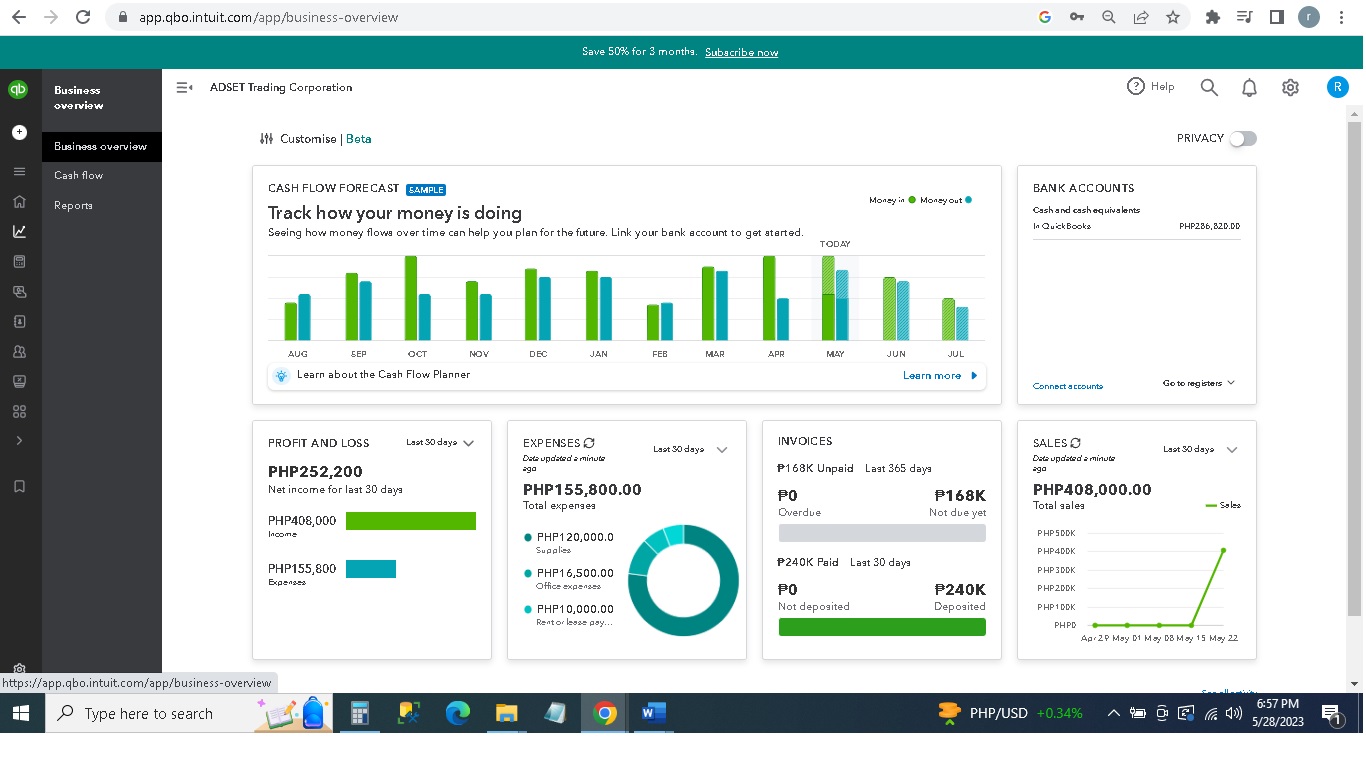Screen dimensions: 1366x768
Task: Click the expenses donut chart
Action: [684, 580]
